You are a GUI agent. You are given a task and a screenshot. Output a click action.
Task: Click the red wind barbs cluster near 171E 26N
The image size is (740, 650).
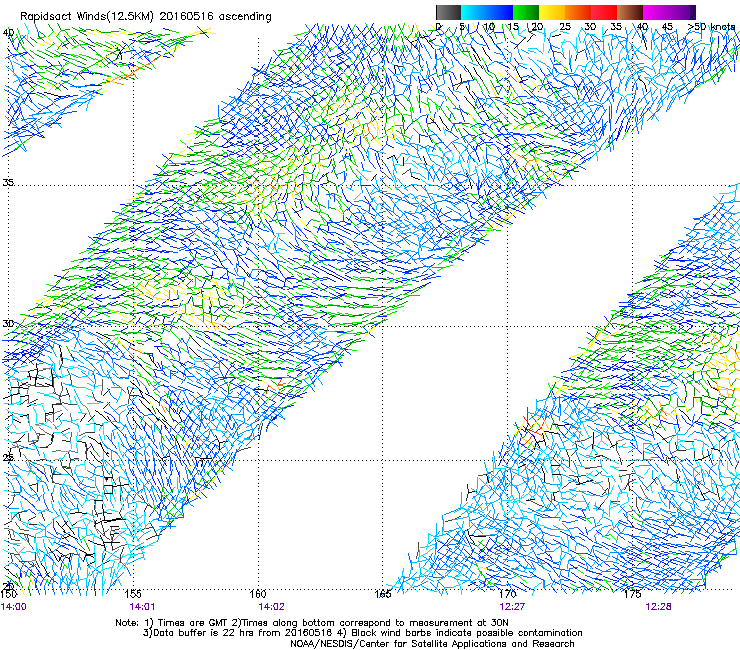pyautogui.click(x=532, y=431)
